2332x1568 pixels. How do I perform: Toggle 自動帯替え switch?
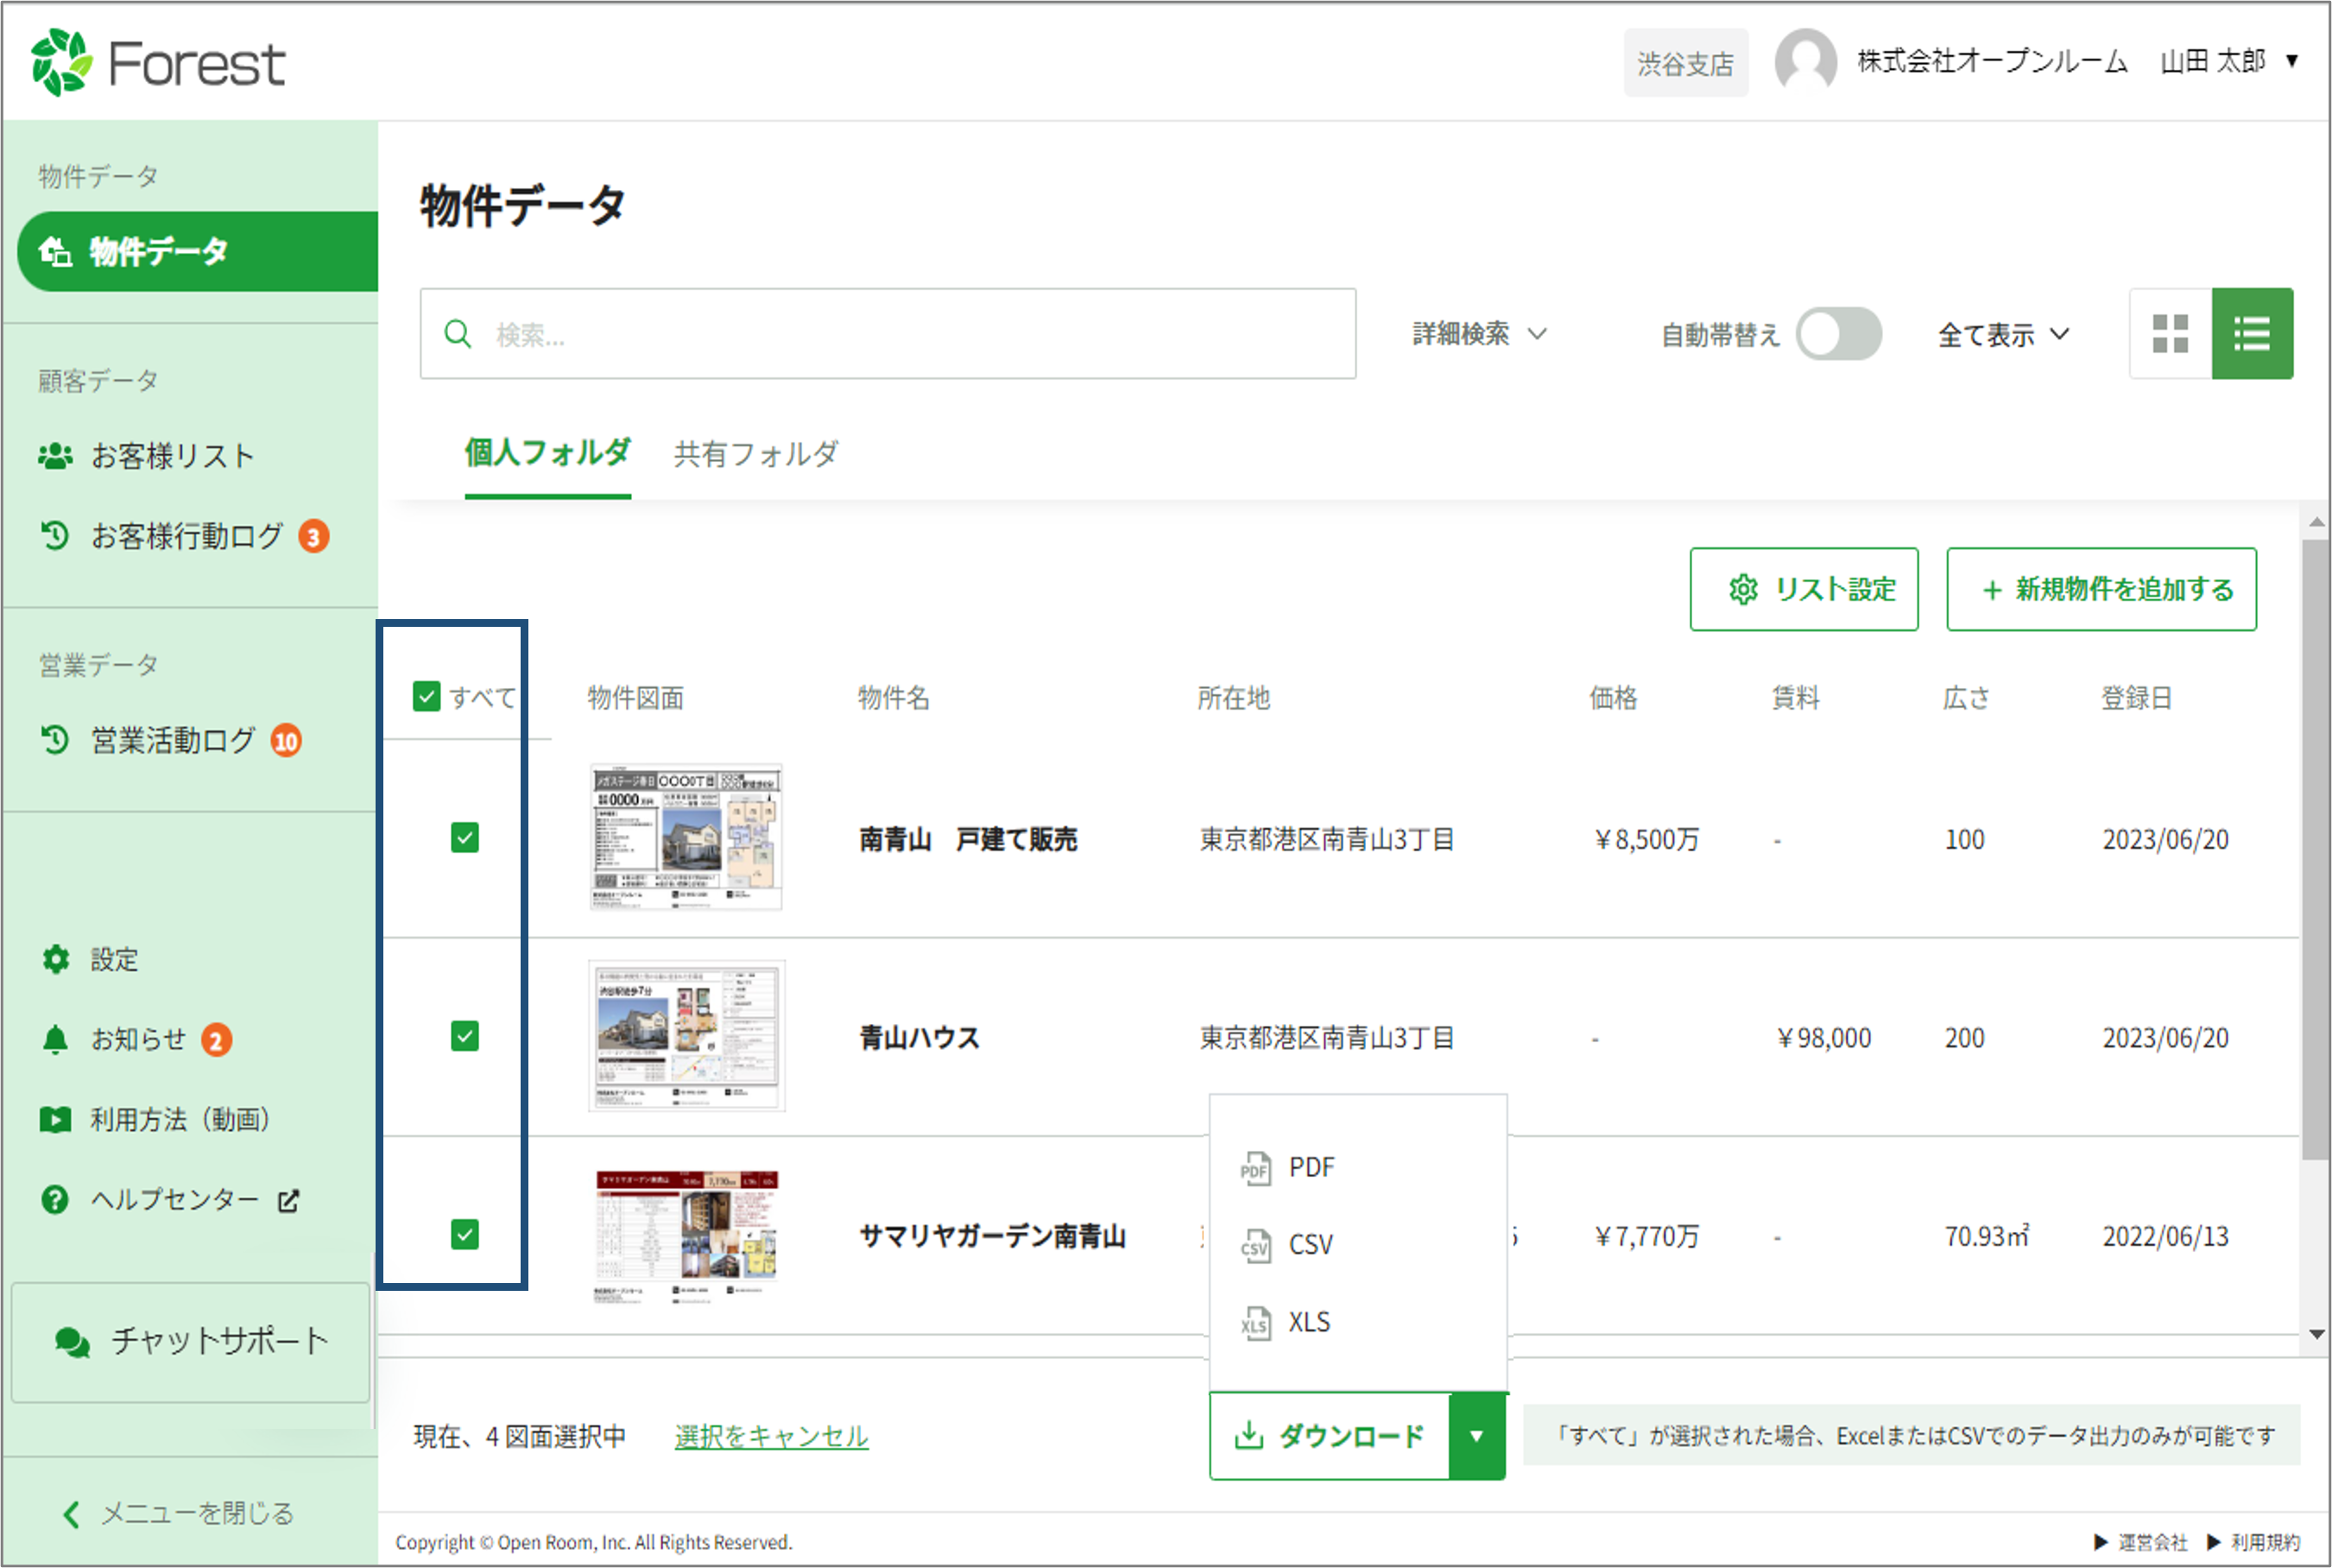click(1838, 334)
